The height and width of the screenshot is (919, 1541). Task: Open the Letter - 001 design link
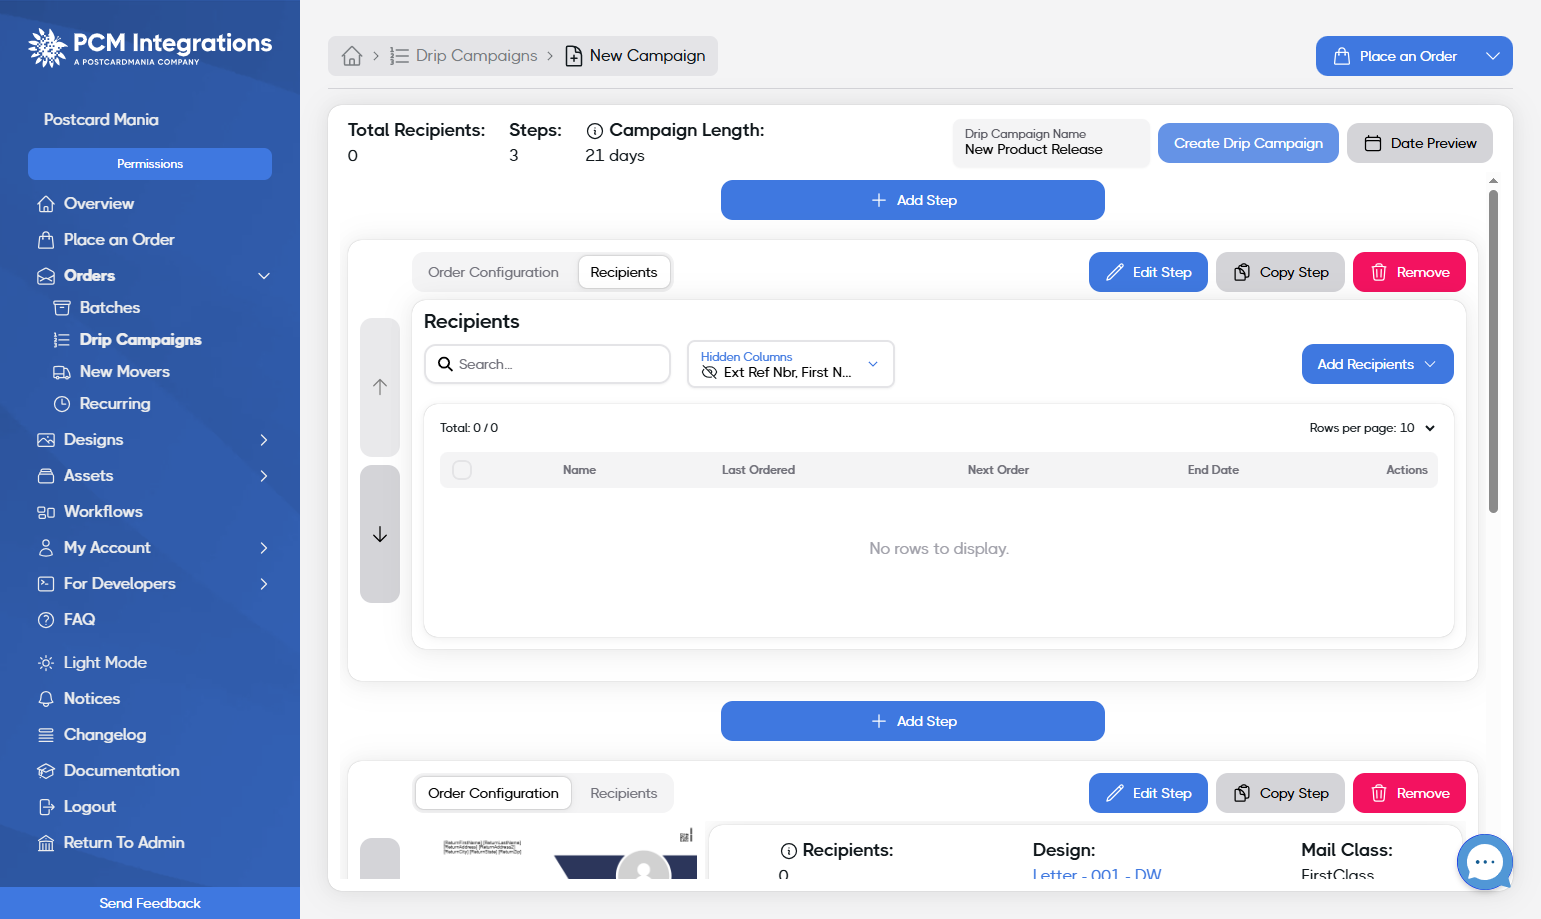[x=1097, y=874]
